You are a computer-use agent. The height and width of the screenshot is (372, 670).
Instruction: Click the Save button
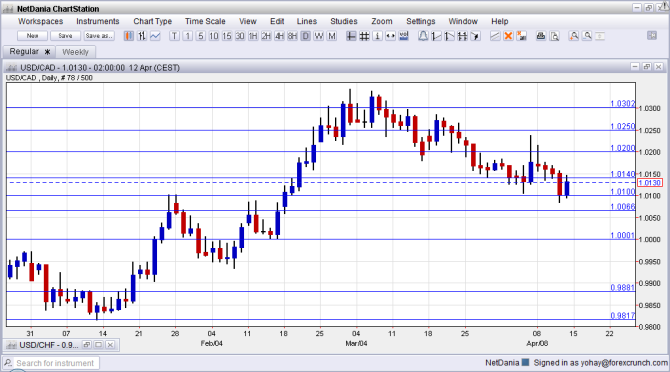click(x=65, y=36)
